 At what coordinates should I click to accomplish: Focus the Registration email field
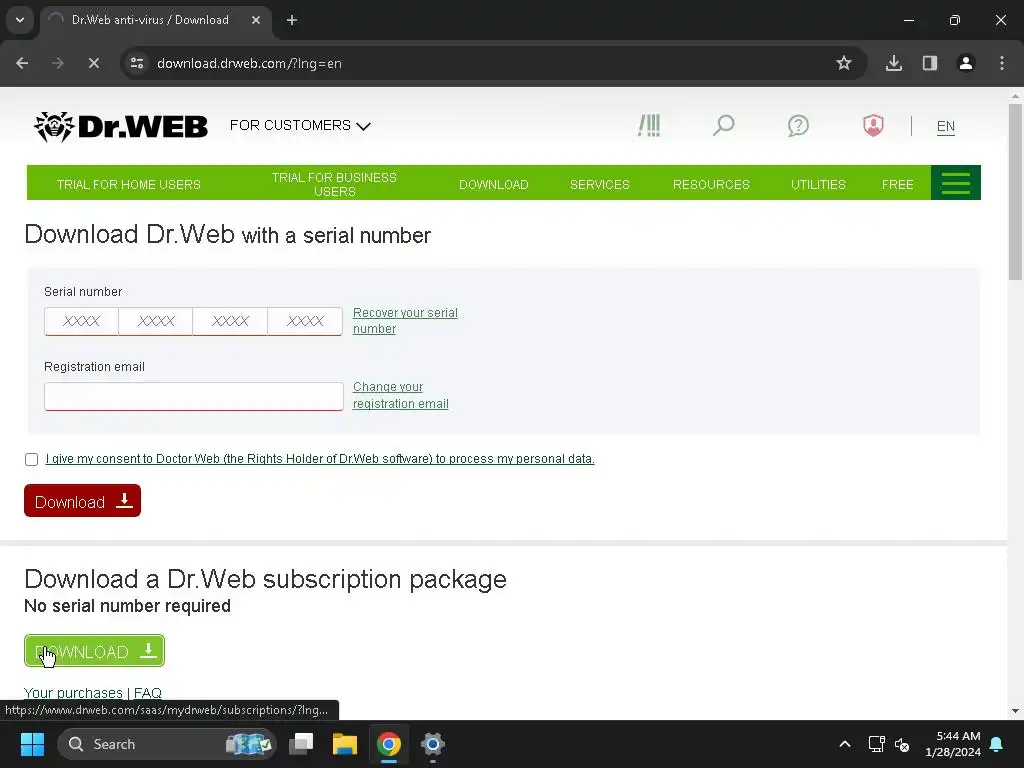tap(194, 396)
